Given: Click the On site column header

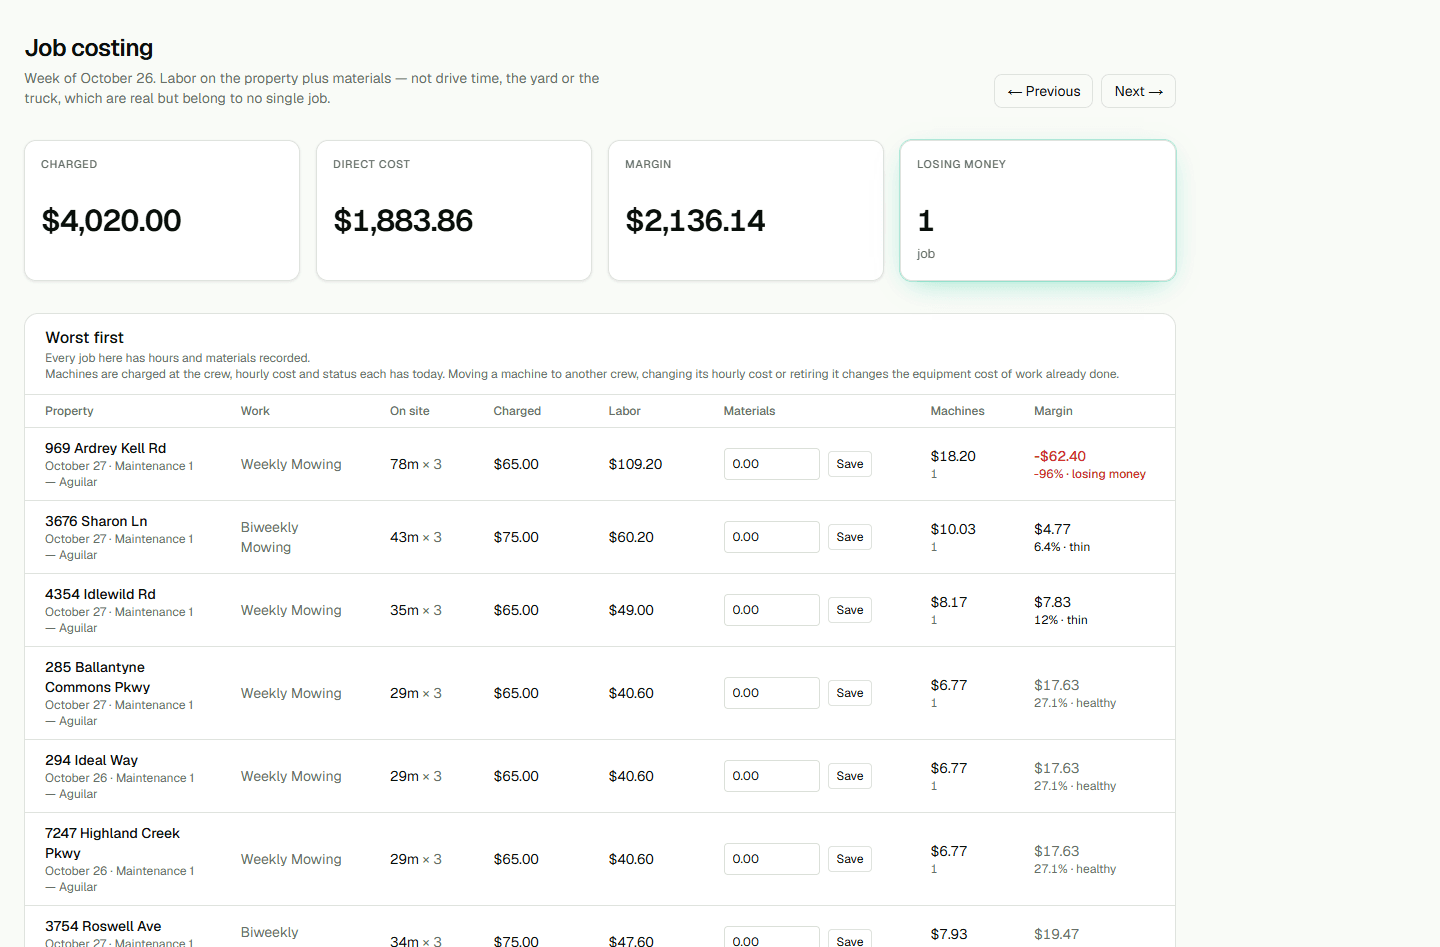Looking at the screenshot, I should tap(410, 411).
